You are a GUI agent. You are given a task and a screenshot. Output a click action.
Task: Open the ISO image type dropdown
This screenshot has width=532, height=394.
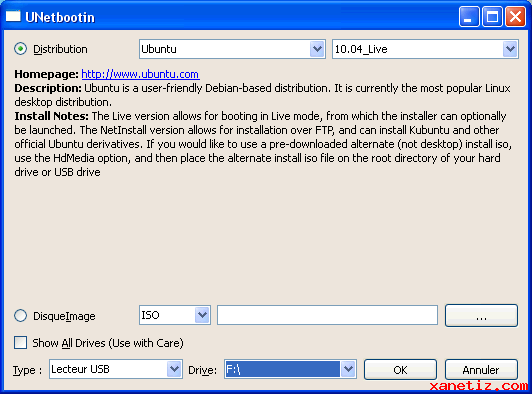[175, 315]
